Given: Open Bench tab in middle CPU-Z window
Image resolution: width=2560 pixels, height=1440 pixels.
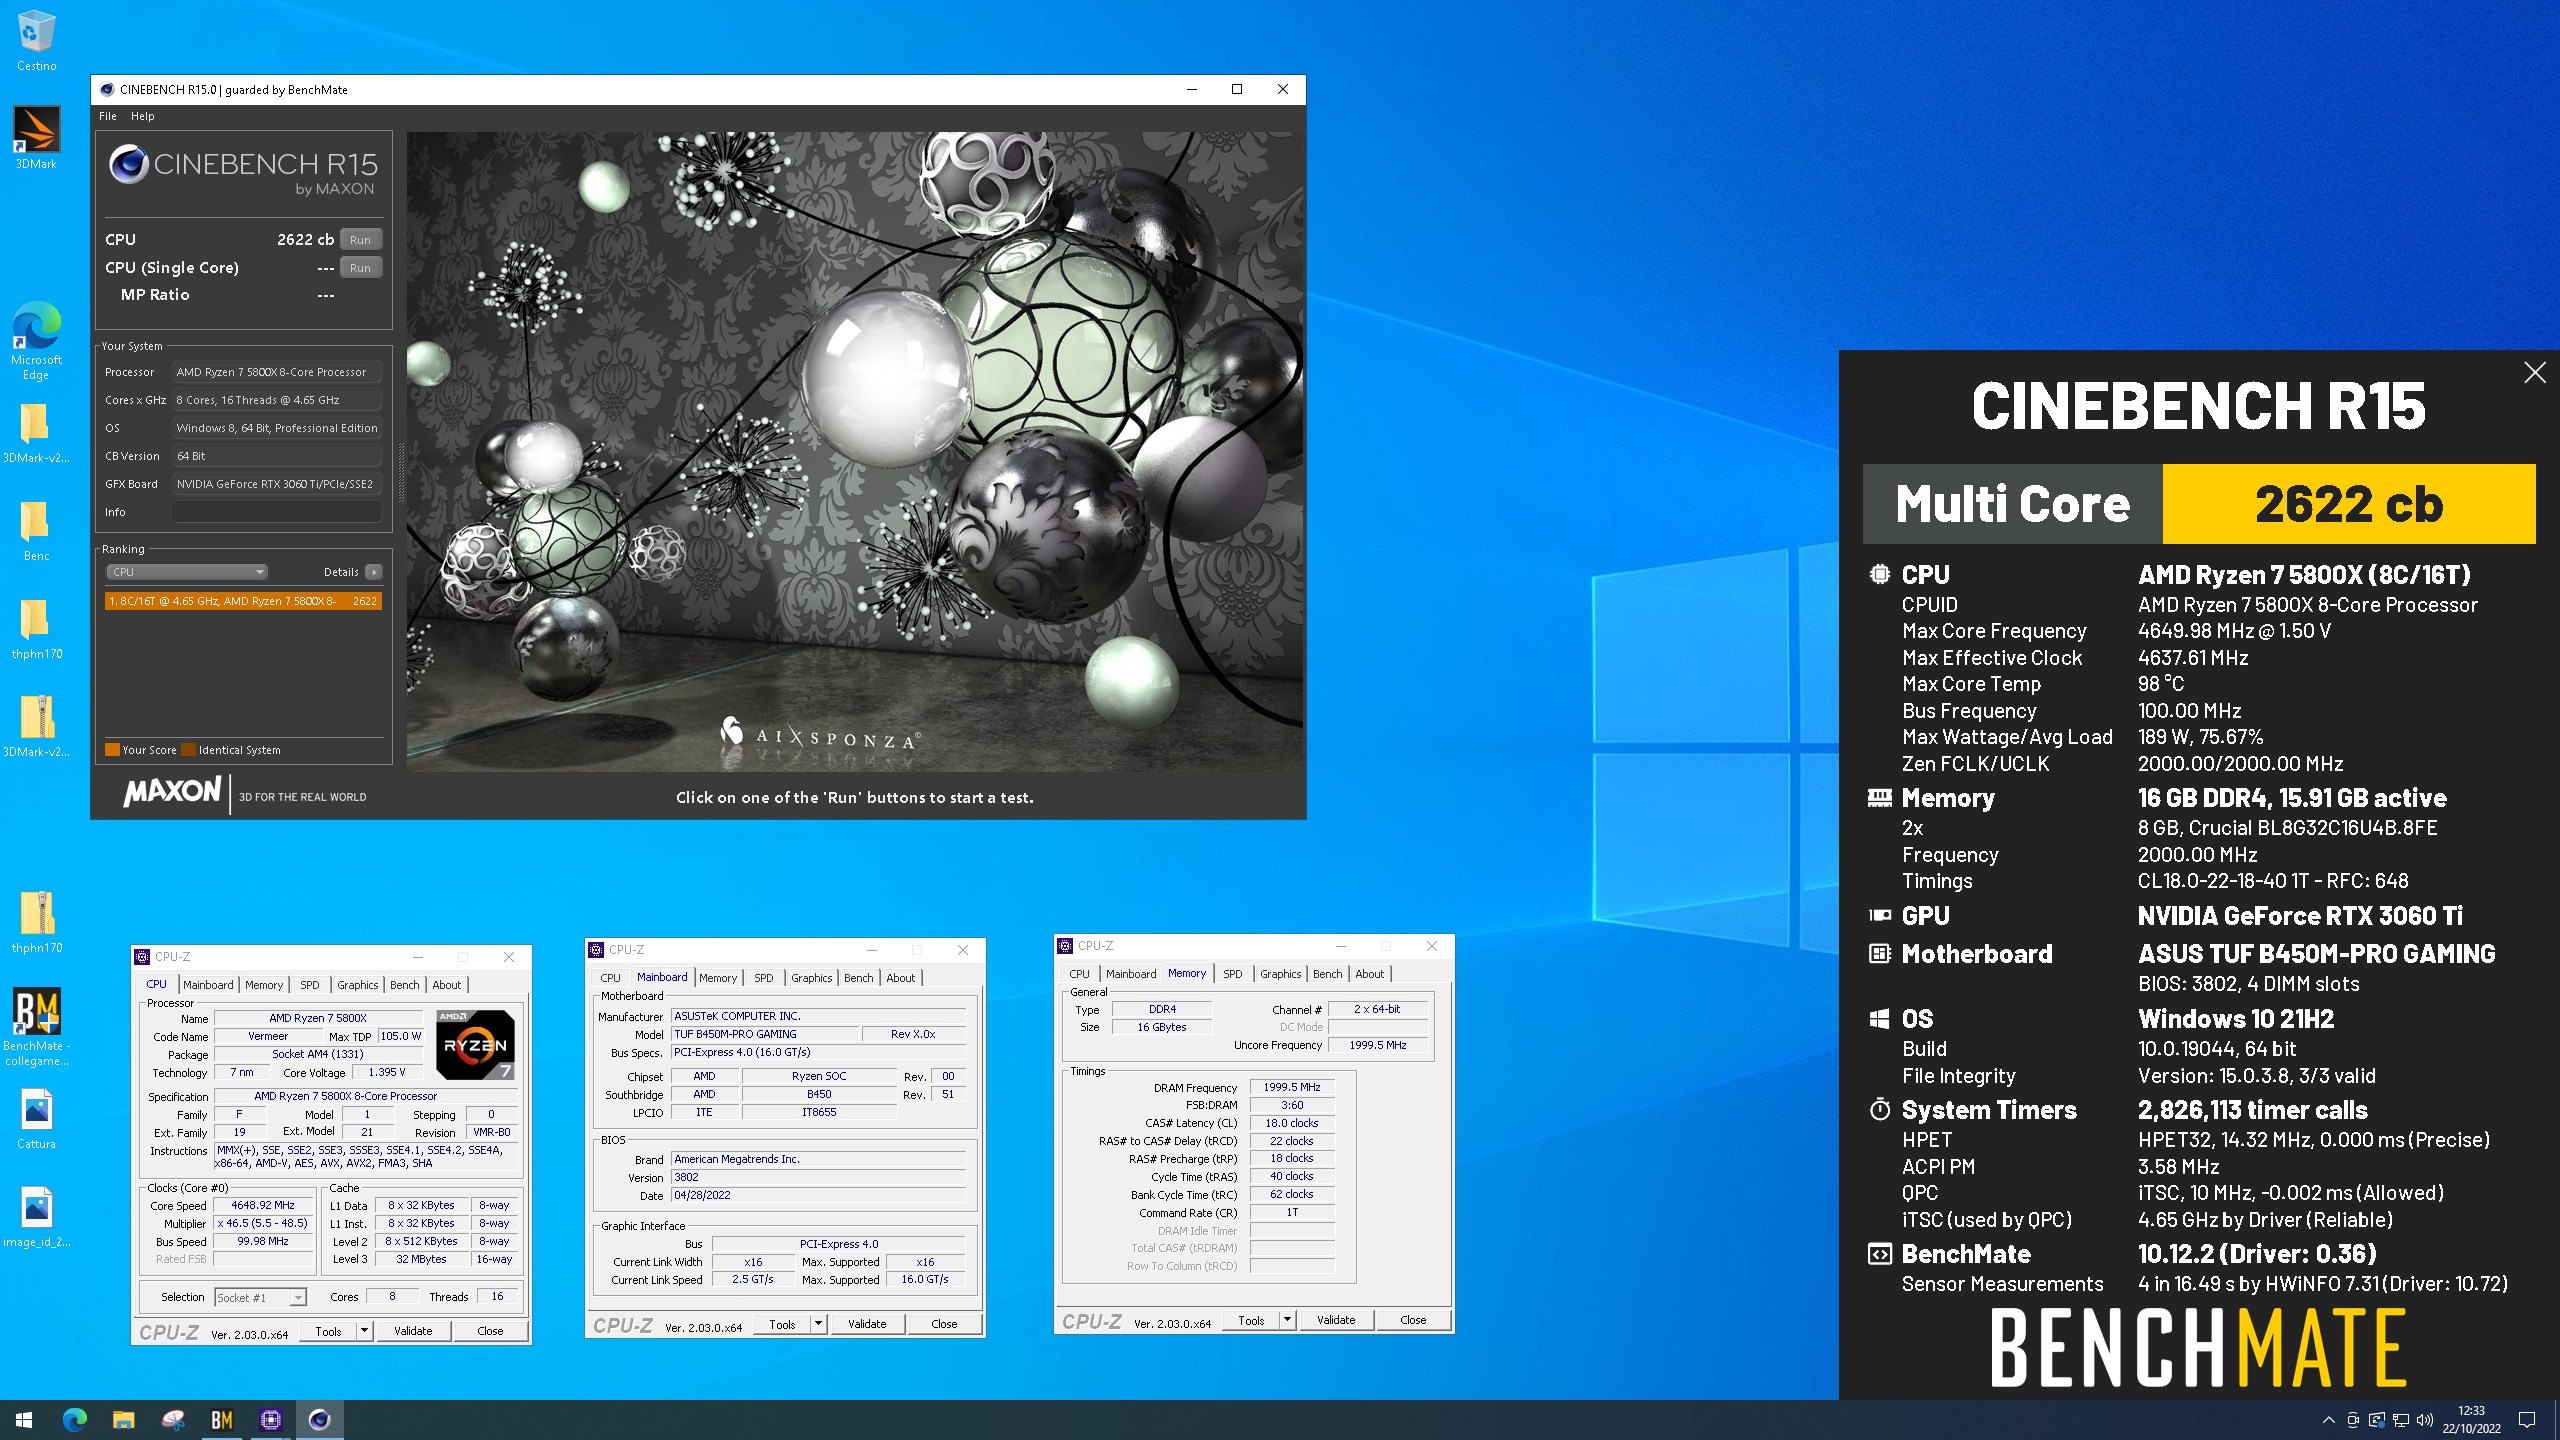Looking at the screenshot, I should point(858,978).
